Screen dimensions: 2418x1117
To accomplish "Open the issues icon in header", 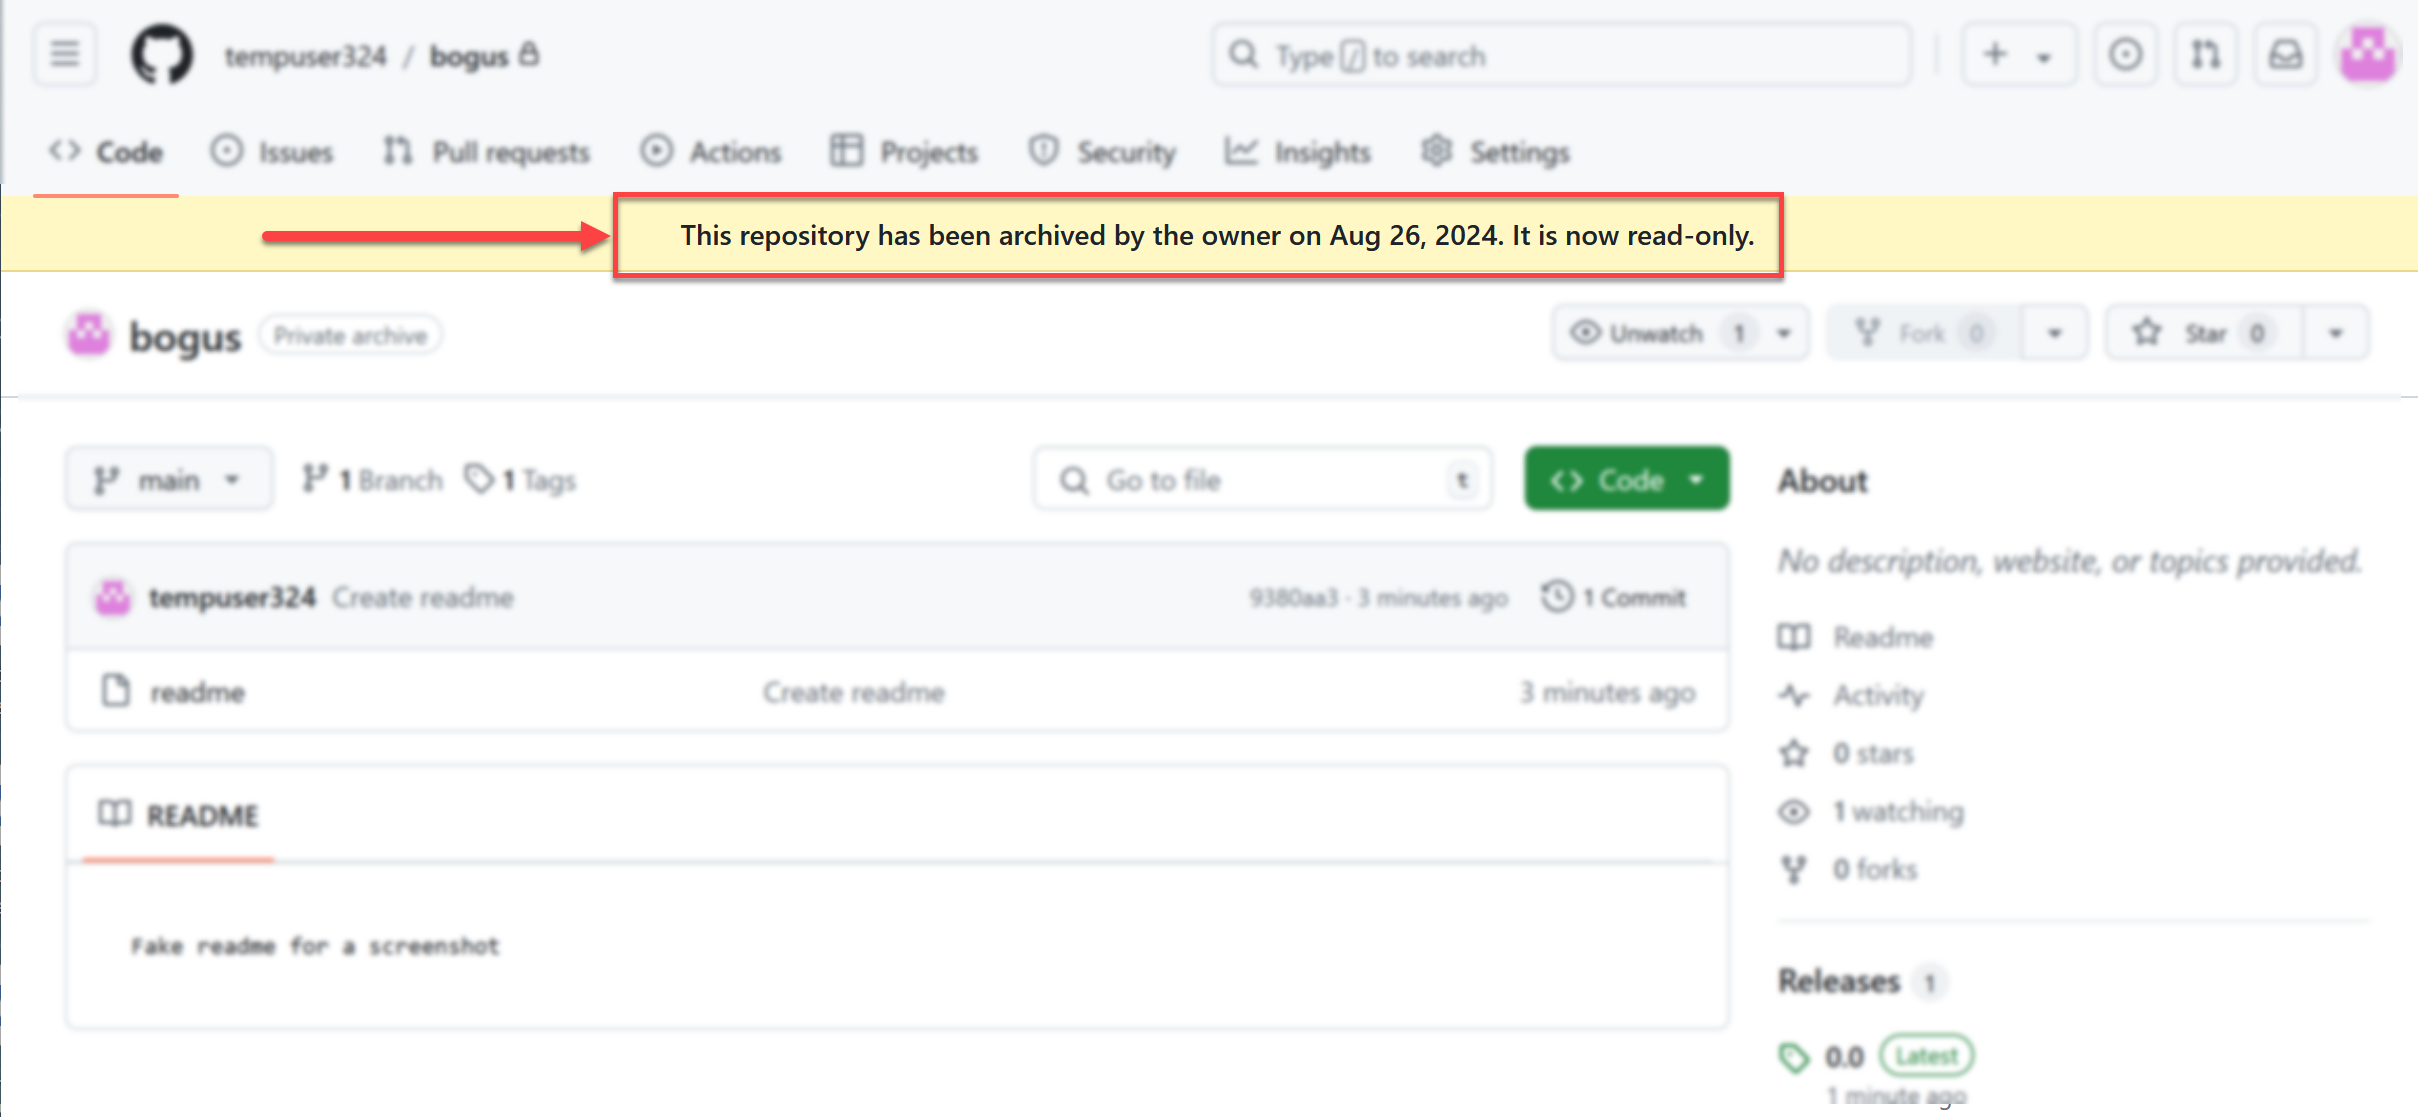I will click(2125, 54).
